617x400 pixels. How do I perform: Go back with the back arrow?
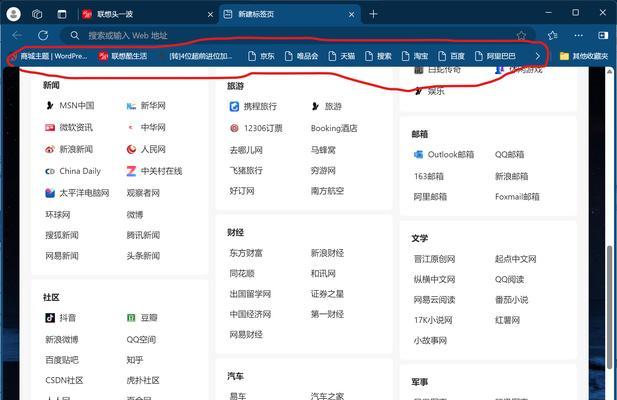(17, 35)
